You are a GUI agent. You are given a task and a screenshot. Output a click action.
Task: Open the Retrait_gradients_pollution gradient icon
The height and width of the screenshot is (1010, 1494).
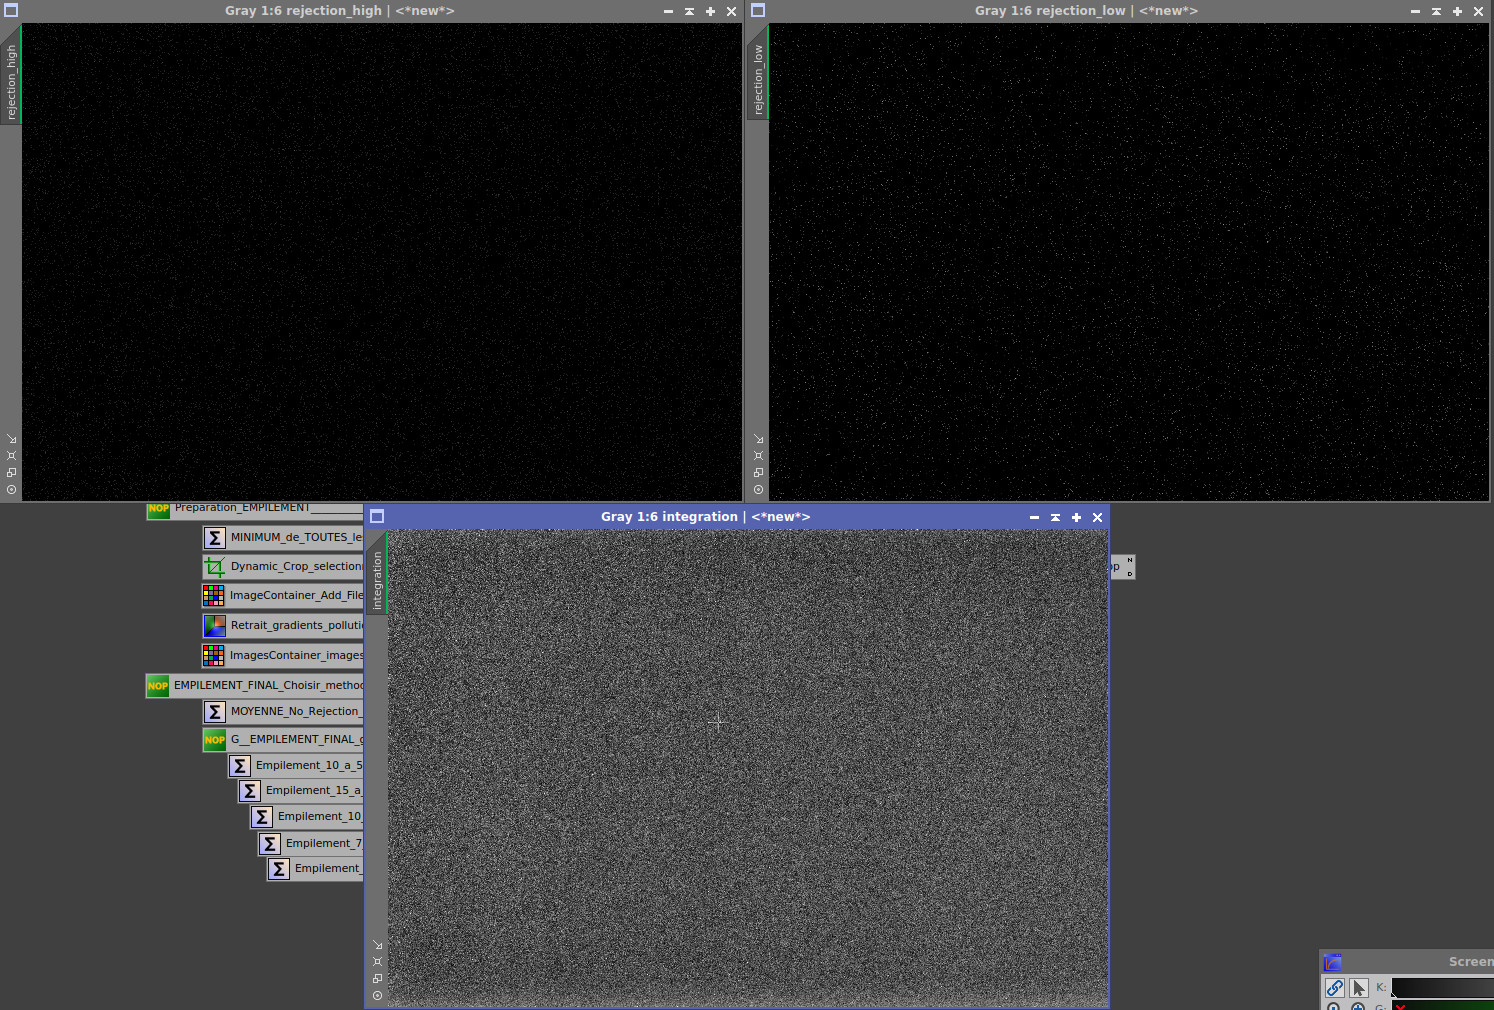click(213, 625)
